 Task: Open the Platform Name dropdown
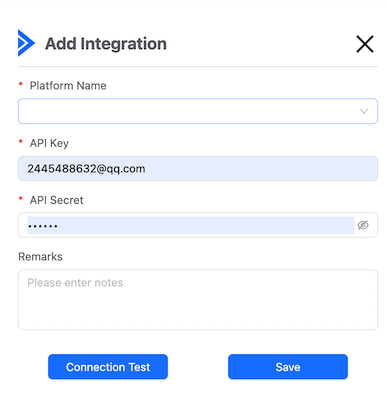point(198,111)
